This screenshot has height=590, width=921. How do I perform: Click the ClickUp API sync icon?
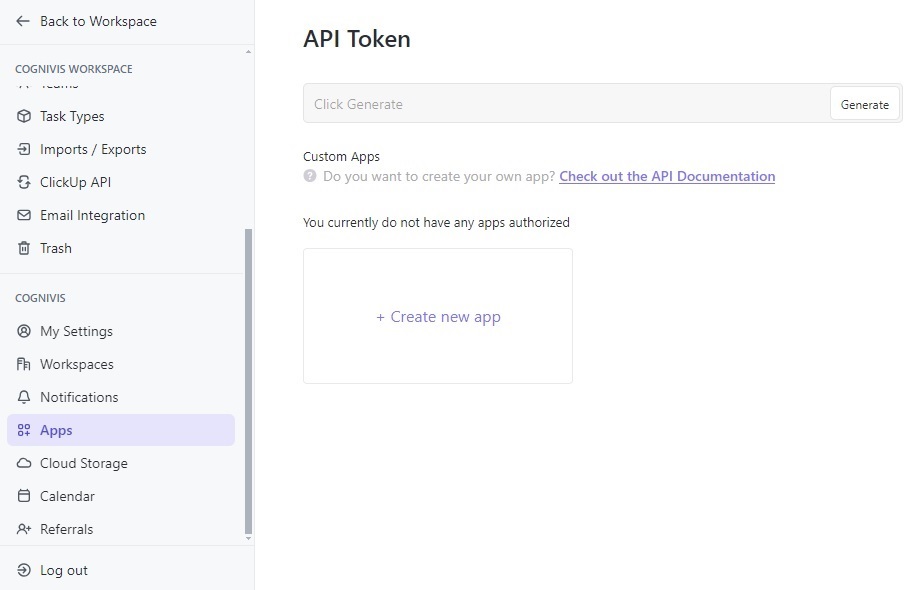point(24,182)
